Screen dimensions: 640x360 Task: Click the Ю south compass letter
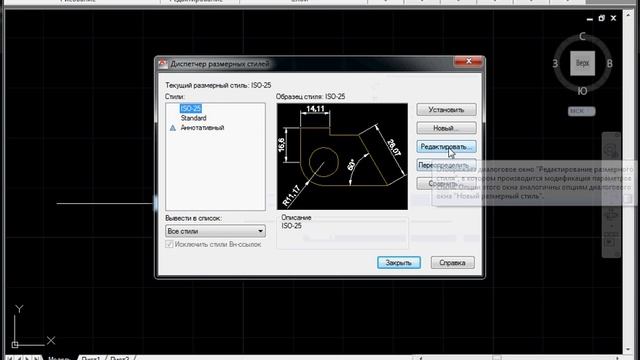[x=582, y=91]
